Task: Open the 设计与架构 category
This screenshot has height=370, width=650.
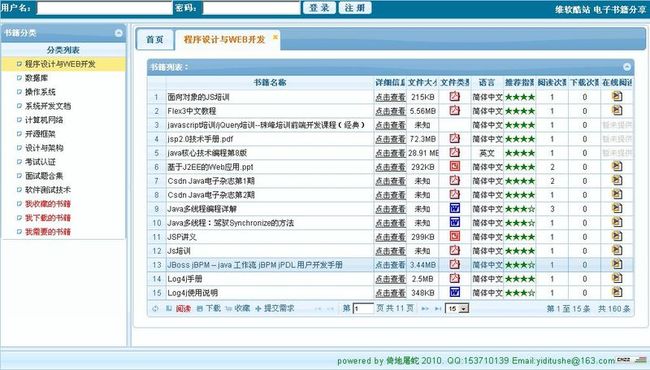Action: point(44,148)
